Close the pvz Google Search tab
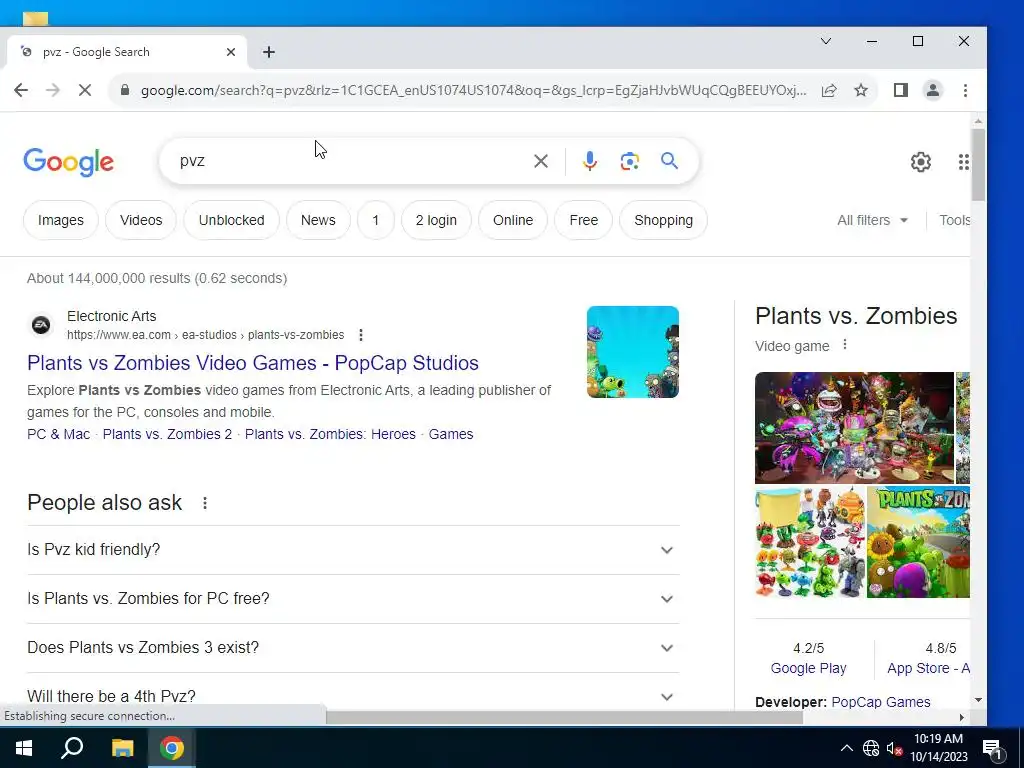Image resolution: width=1024 pixels, height=768 pixels. click(x=231, y=52)
